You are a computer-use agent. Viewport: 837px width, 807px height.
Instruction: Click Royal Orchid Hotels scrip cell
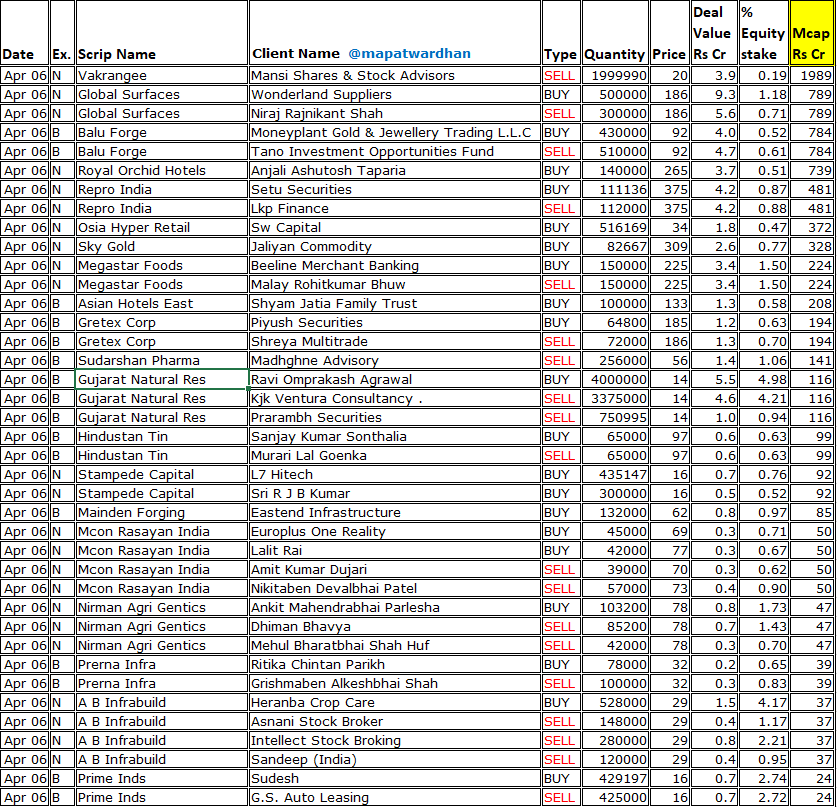coord(162,170)
